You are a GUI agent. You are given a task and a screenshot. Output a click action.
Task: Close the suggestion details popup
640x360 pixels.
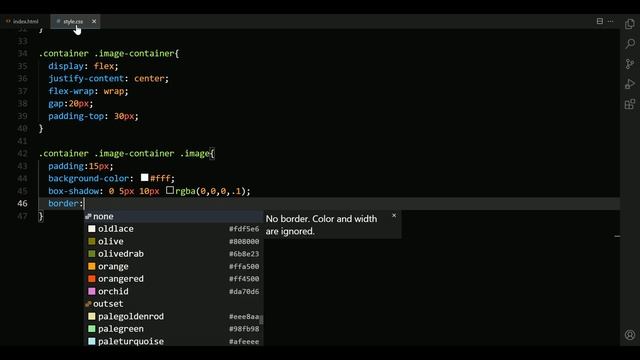pos(394,216)
